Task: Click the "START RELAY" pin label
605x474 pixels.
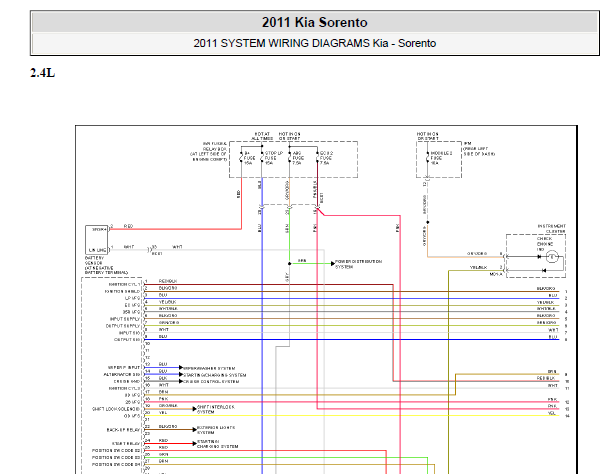Action: point(126,444)
